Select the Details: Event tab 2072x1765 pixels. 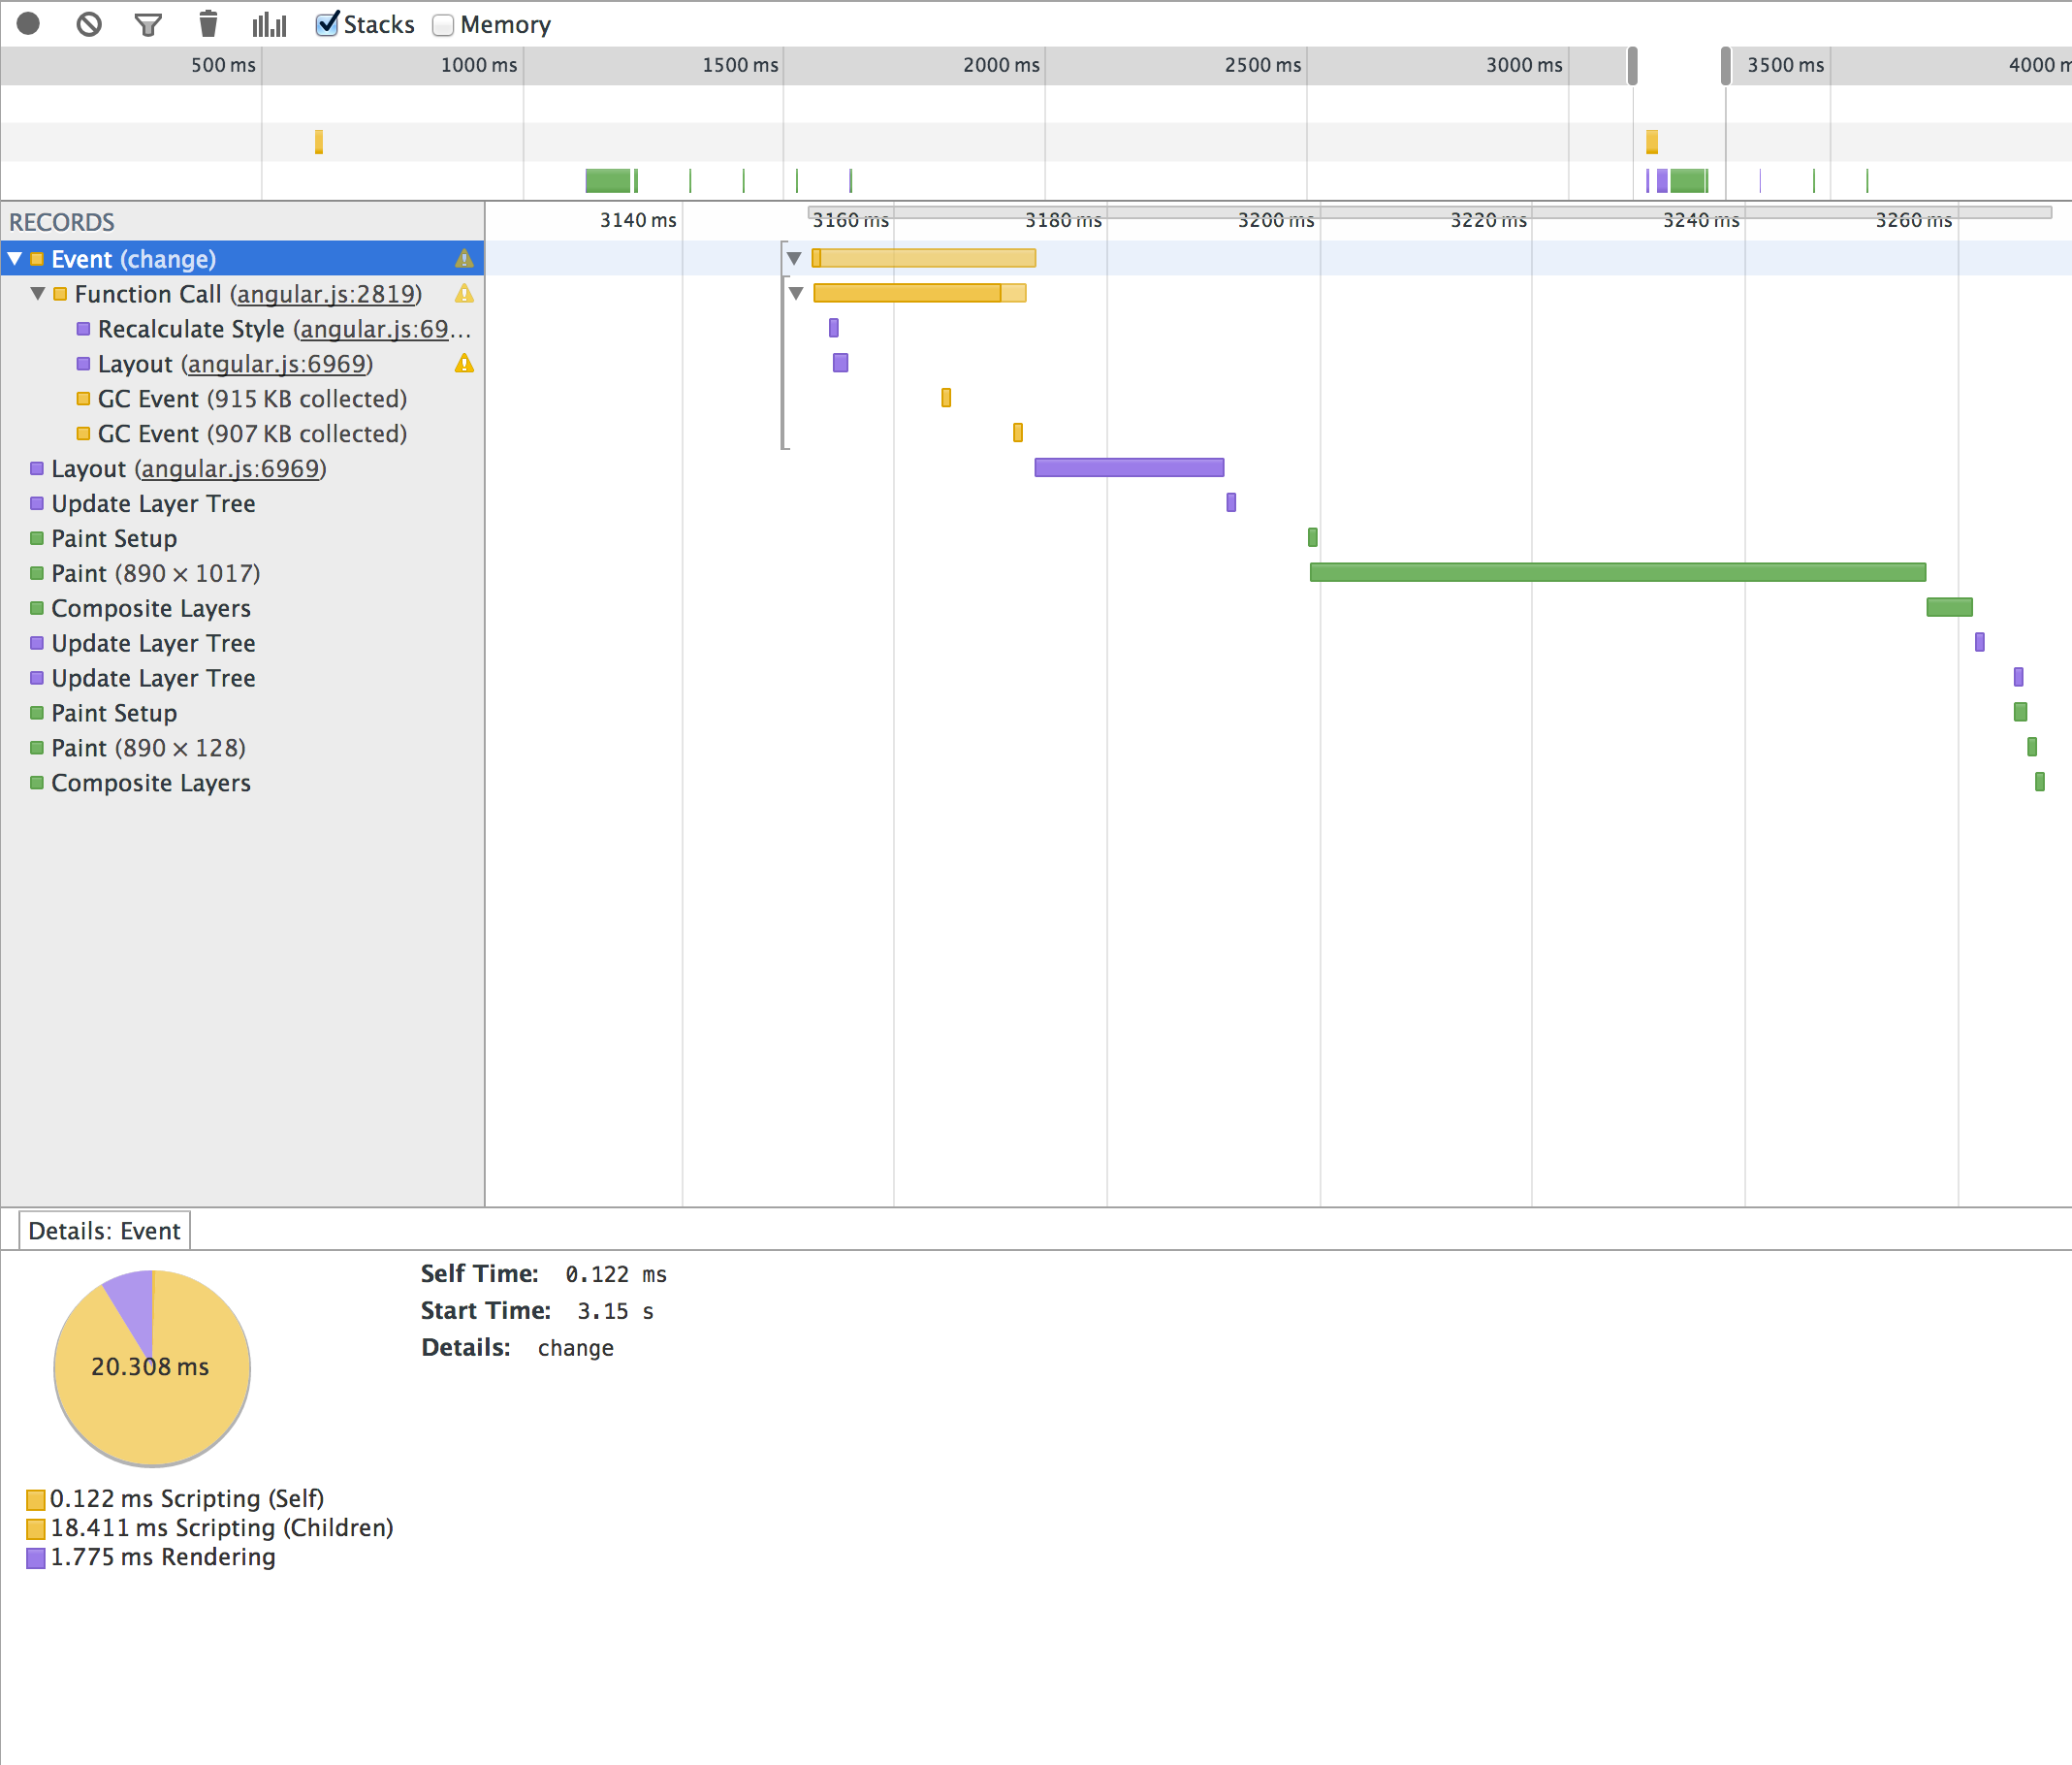tap(104, 1231)
